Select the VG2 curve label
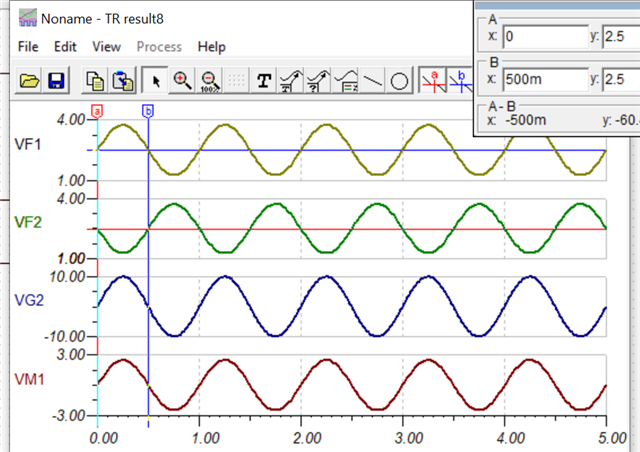The height and width of the screenshot is (452, 640). click(29, 301)
